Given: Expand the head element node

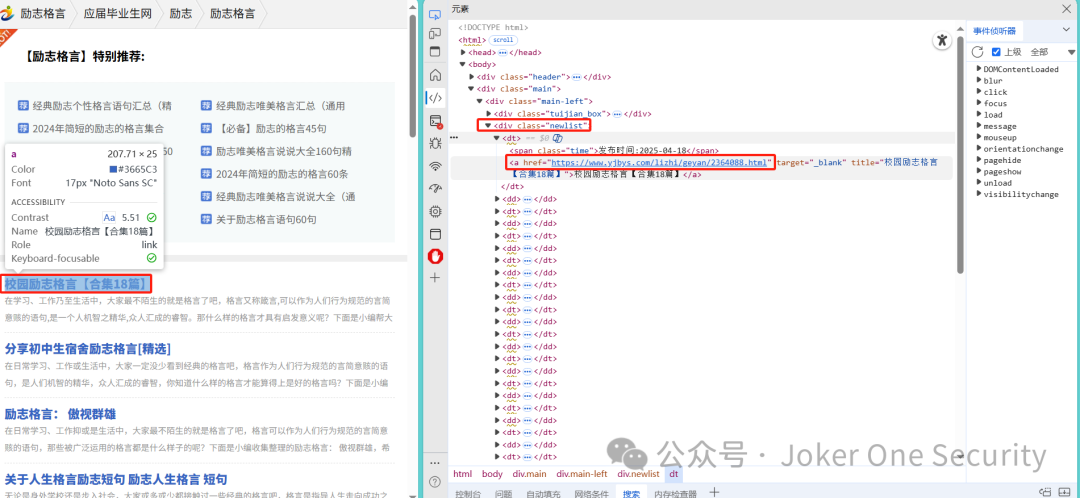Looking at the screenshot, I should pos(464,52).
